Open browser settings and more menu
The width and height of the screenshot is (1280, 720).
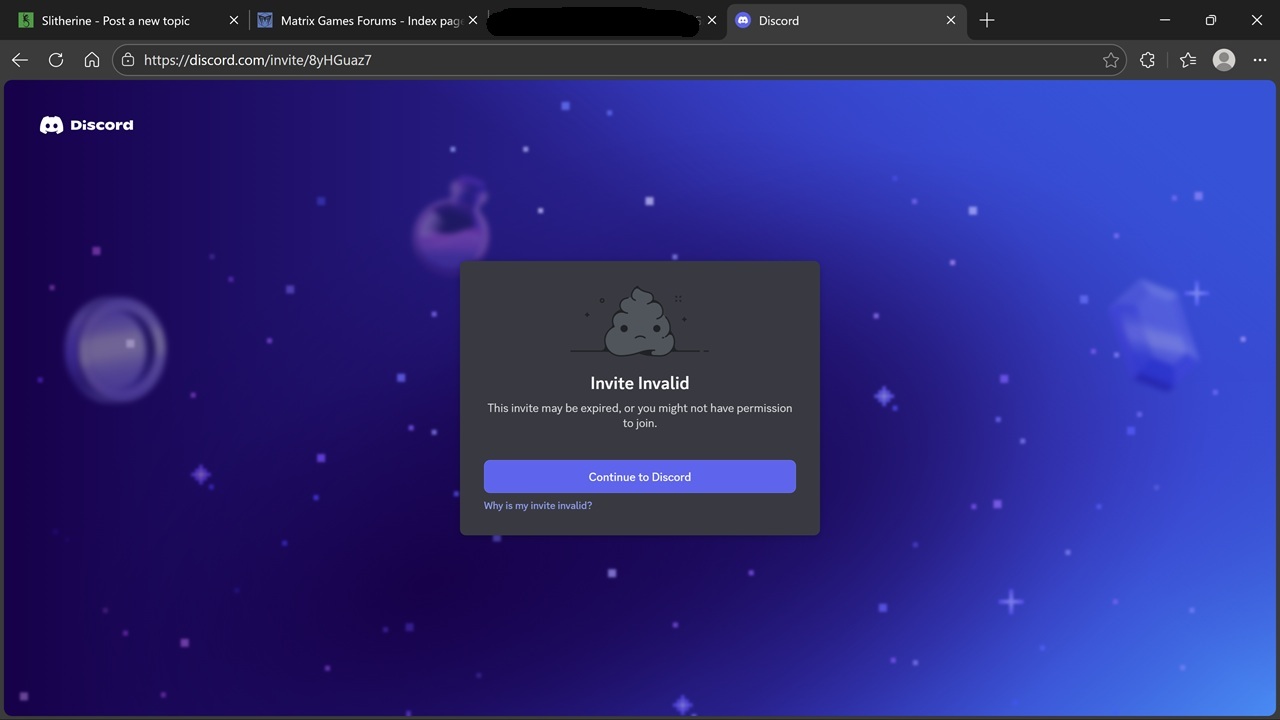tap(1259, 60)
